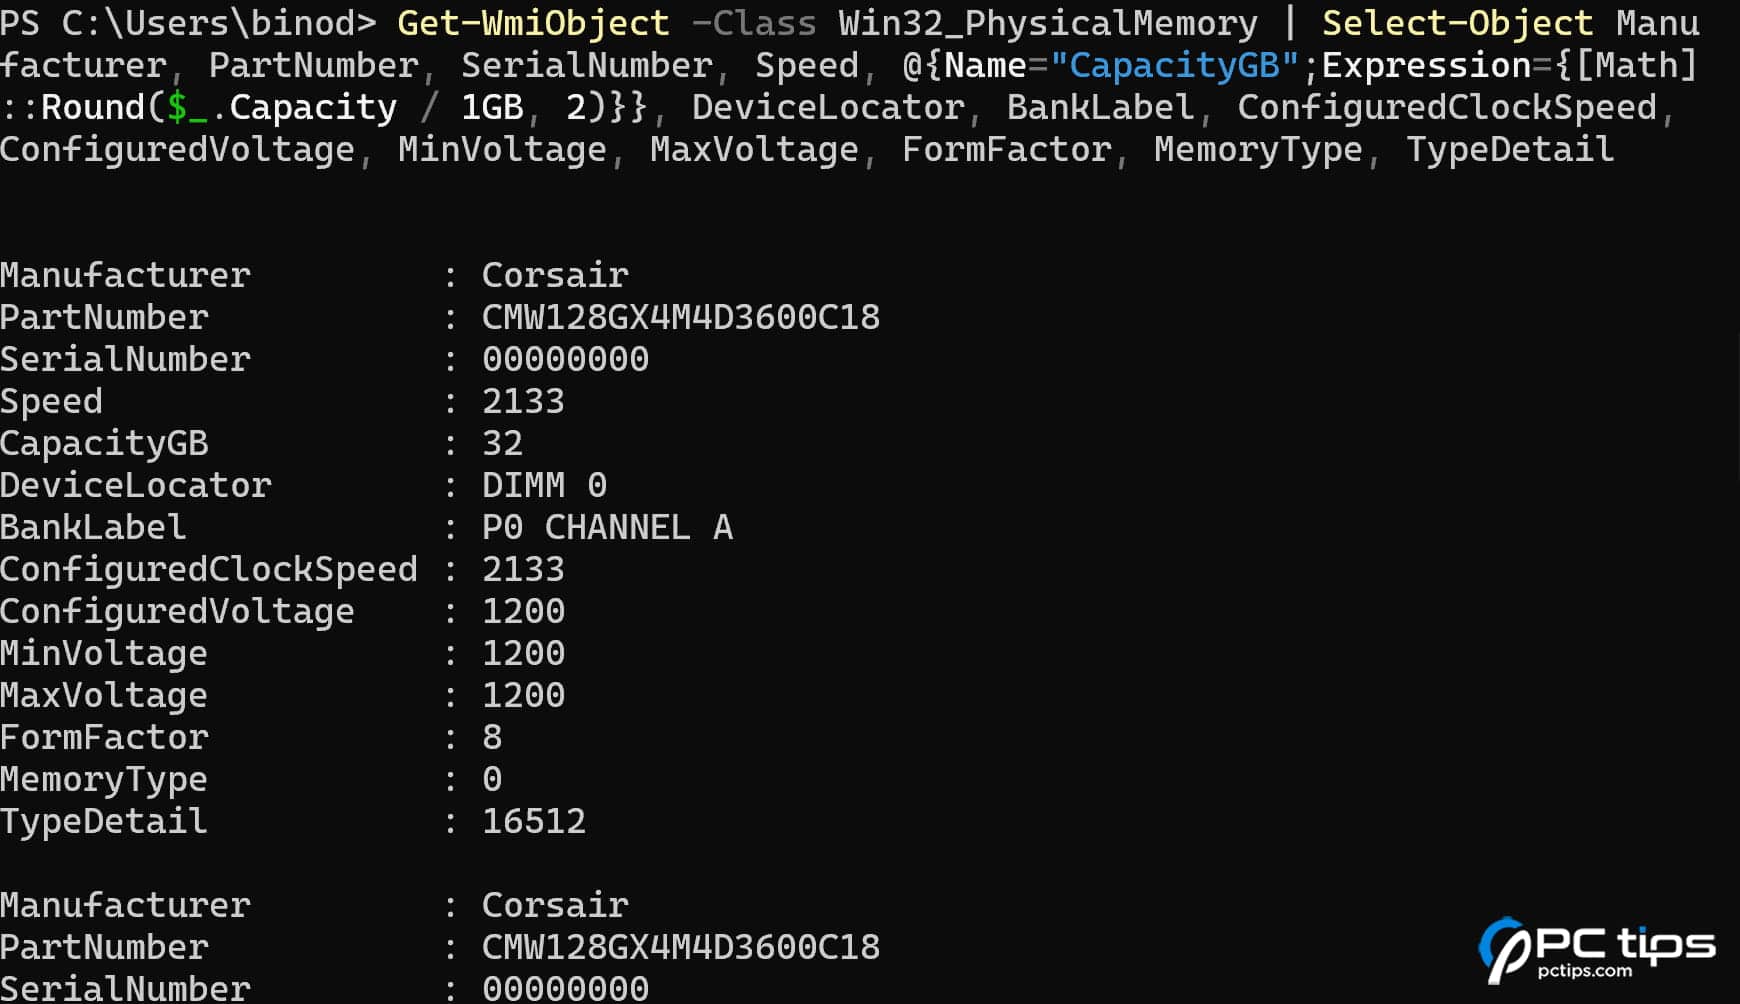Select the TypeDetail value 16512
Image resolution: width=1740 pixels, height=1004 pixels.
tap(534, 822)
